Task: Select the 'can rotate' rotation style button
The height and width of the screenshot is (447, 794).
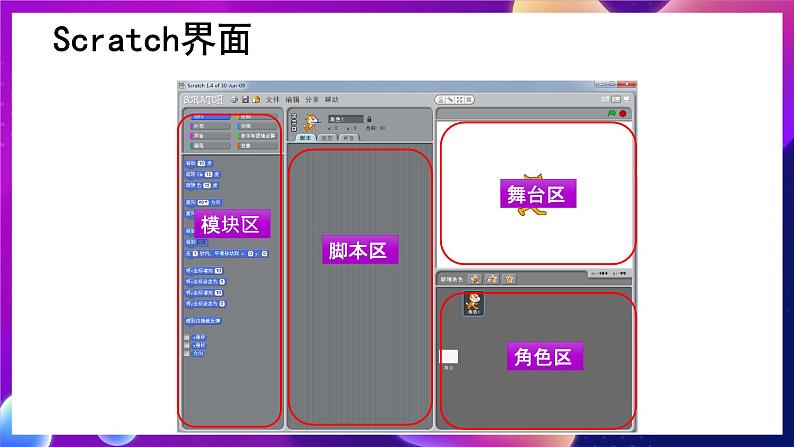Action: [294, 116]
